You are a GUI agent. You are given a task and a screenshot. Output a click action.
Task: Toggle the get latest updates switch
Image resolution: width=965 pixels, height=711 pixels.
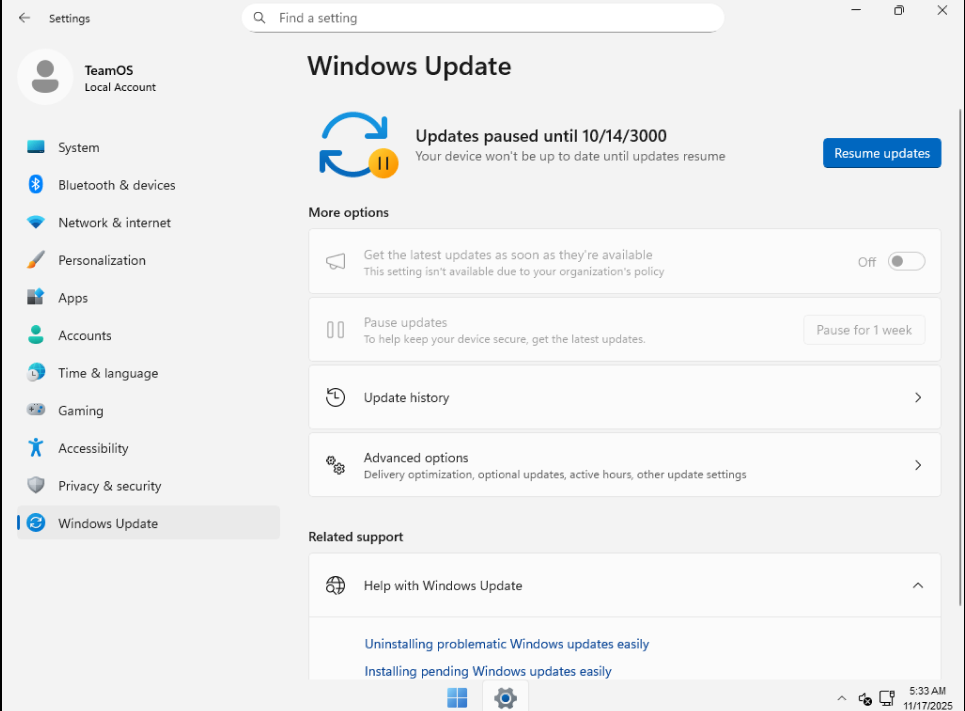coord(906,262)
